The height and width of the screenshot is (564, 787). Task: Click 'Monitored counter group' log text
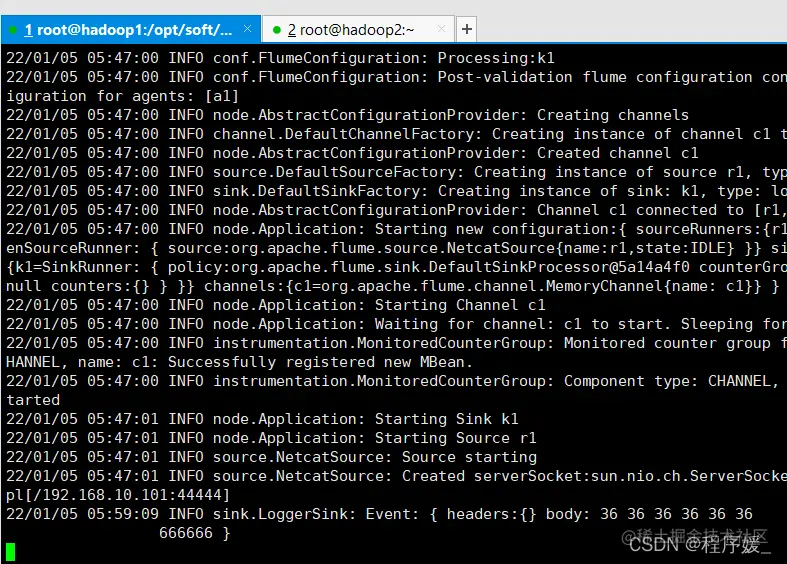(667, 344)
